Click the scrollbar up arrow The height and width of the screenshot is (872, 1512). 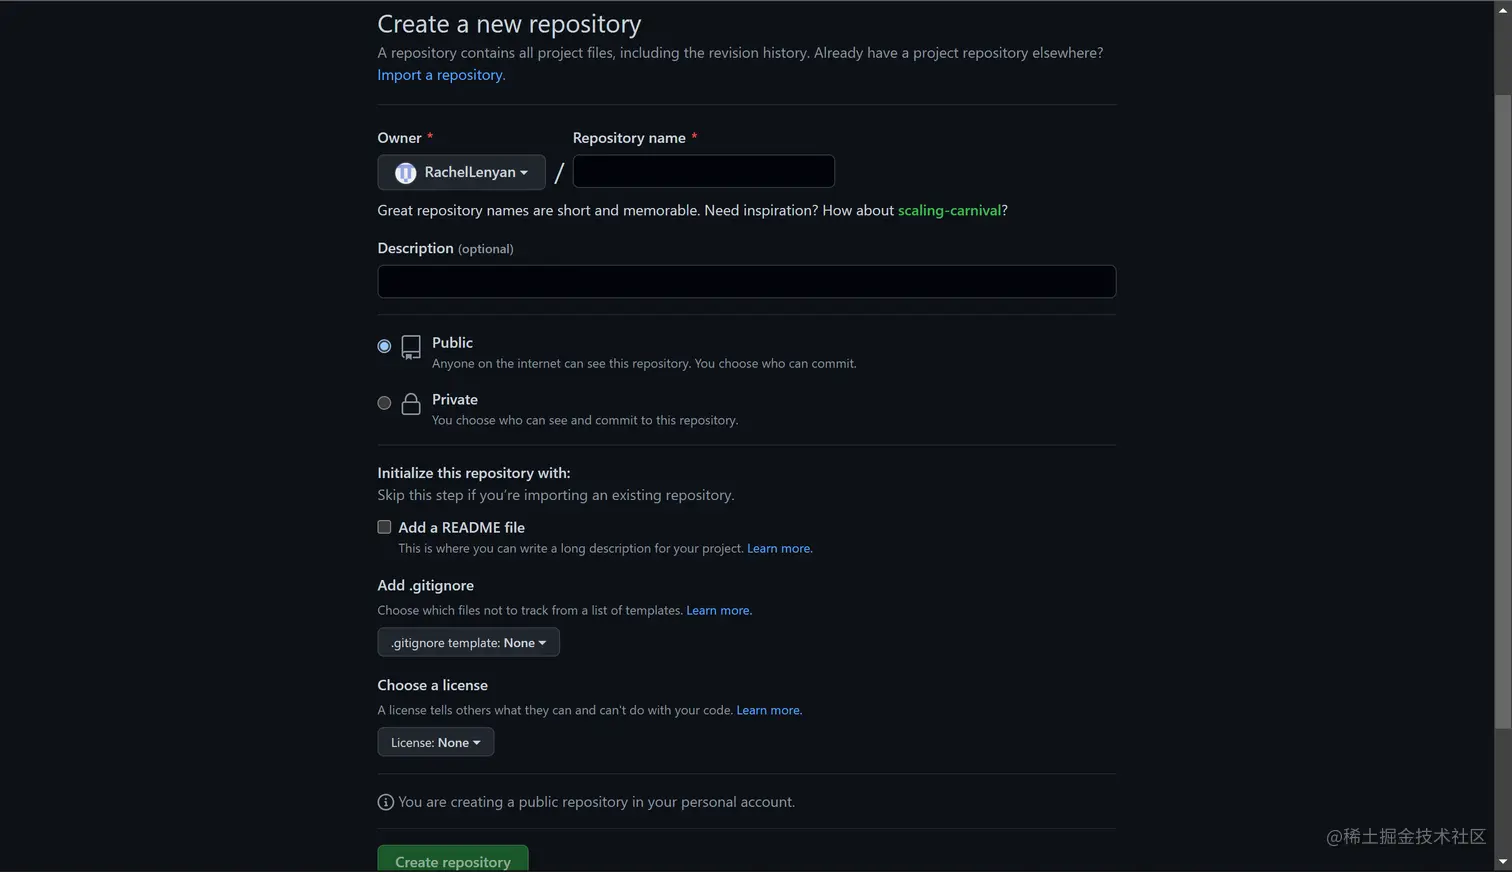(1503, 9)
